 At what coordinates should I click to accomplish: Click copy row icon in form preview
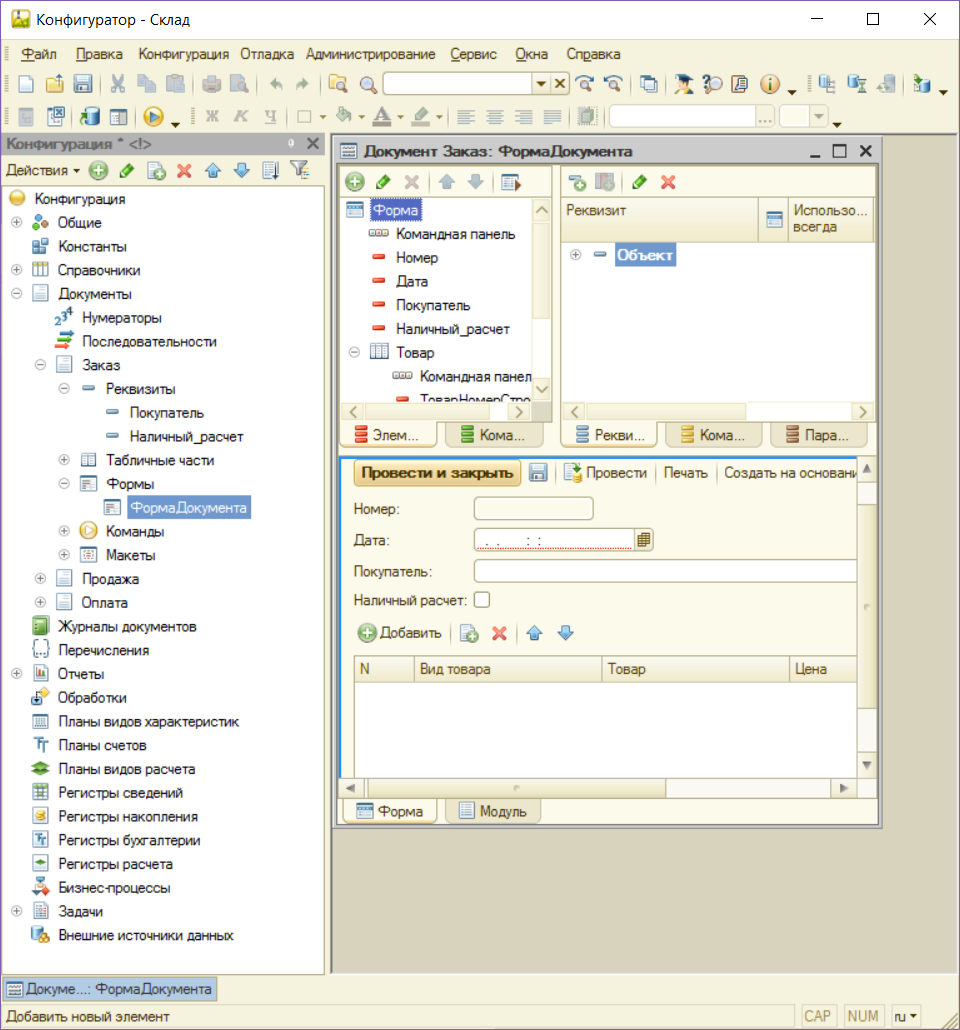(x=469, y=633)
